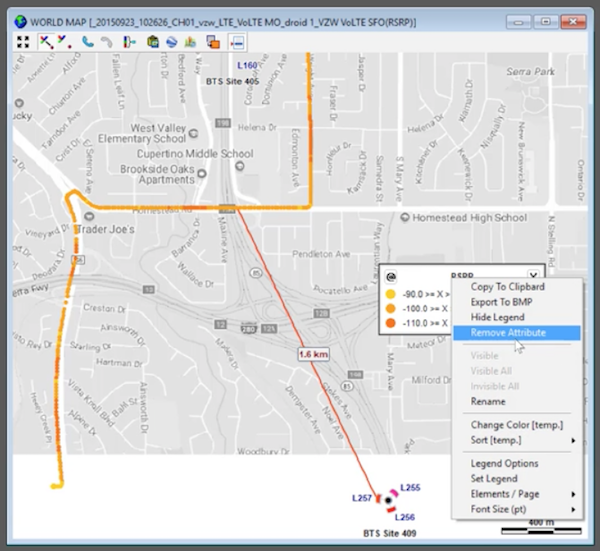Toggle the legend line display icon

point(237,42)
